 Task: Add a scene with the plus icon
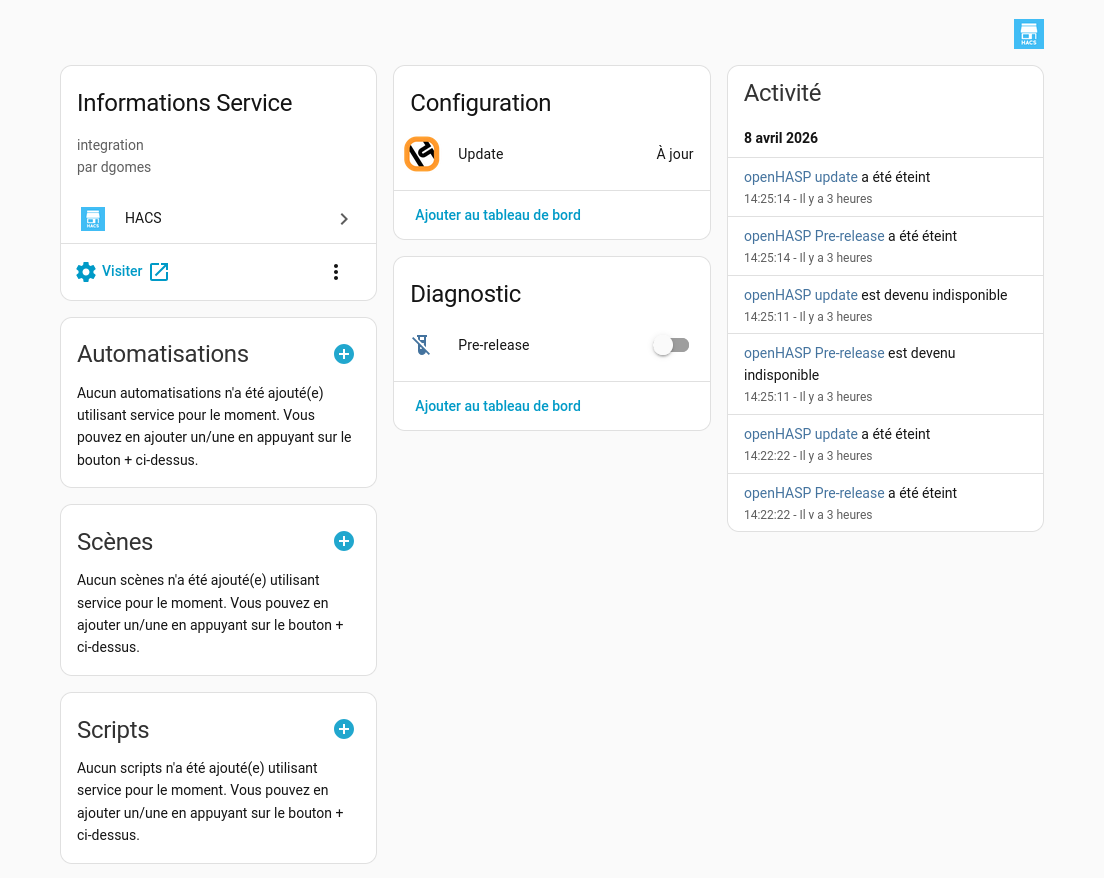click(344, 541)
